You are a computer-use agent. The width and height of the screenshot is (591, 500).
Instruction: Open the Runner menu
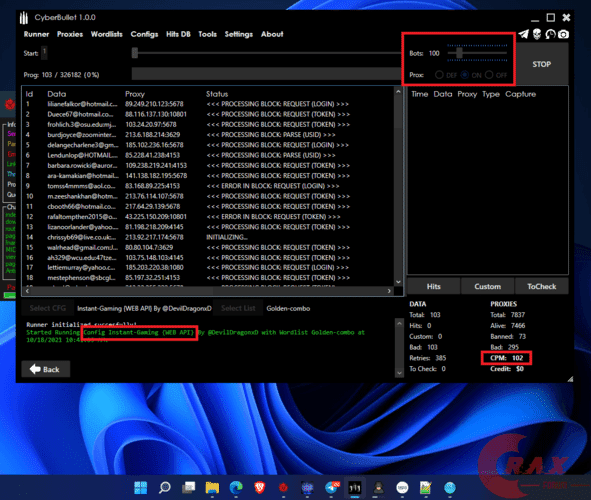coord(36,34)
